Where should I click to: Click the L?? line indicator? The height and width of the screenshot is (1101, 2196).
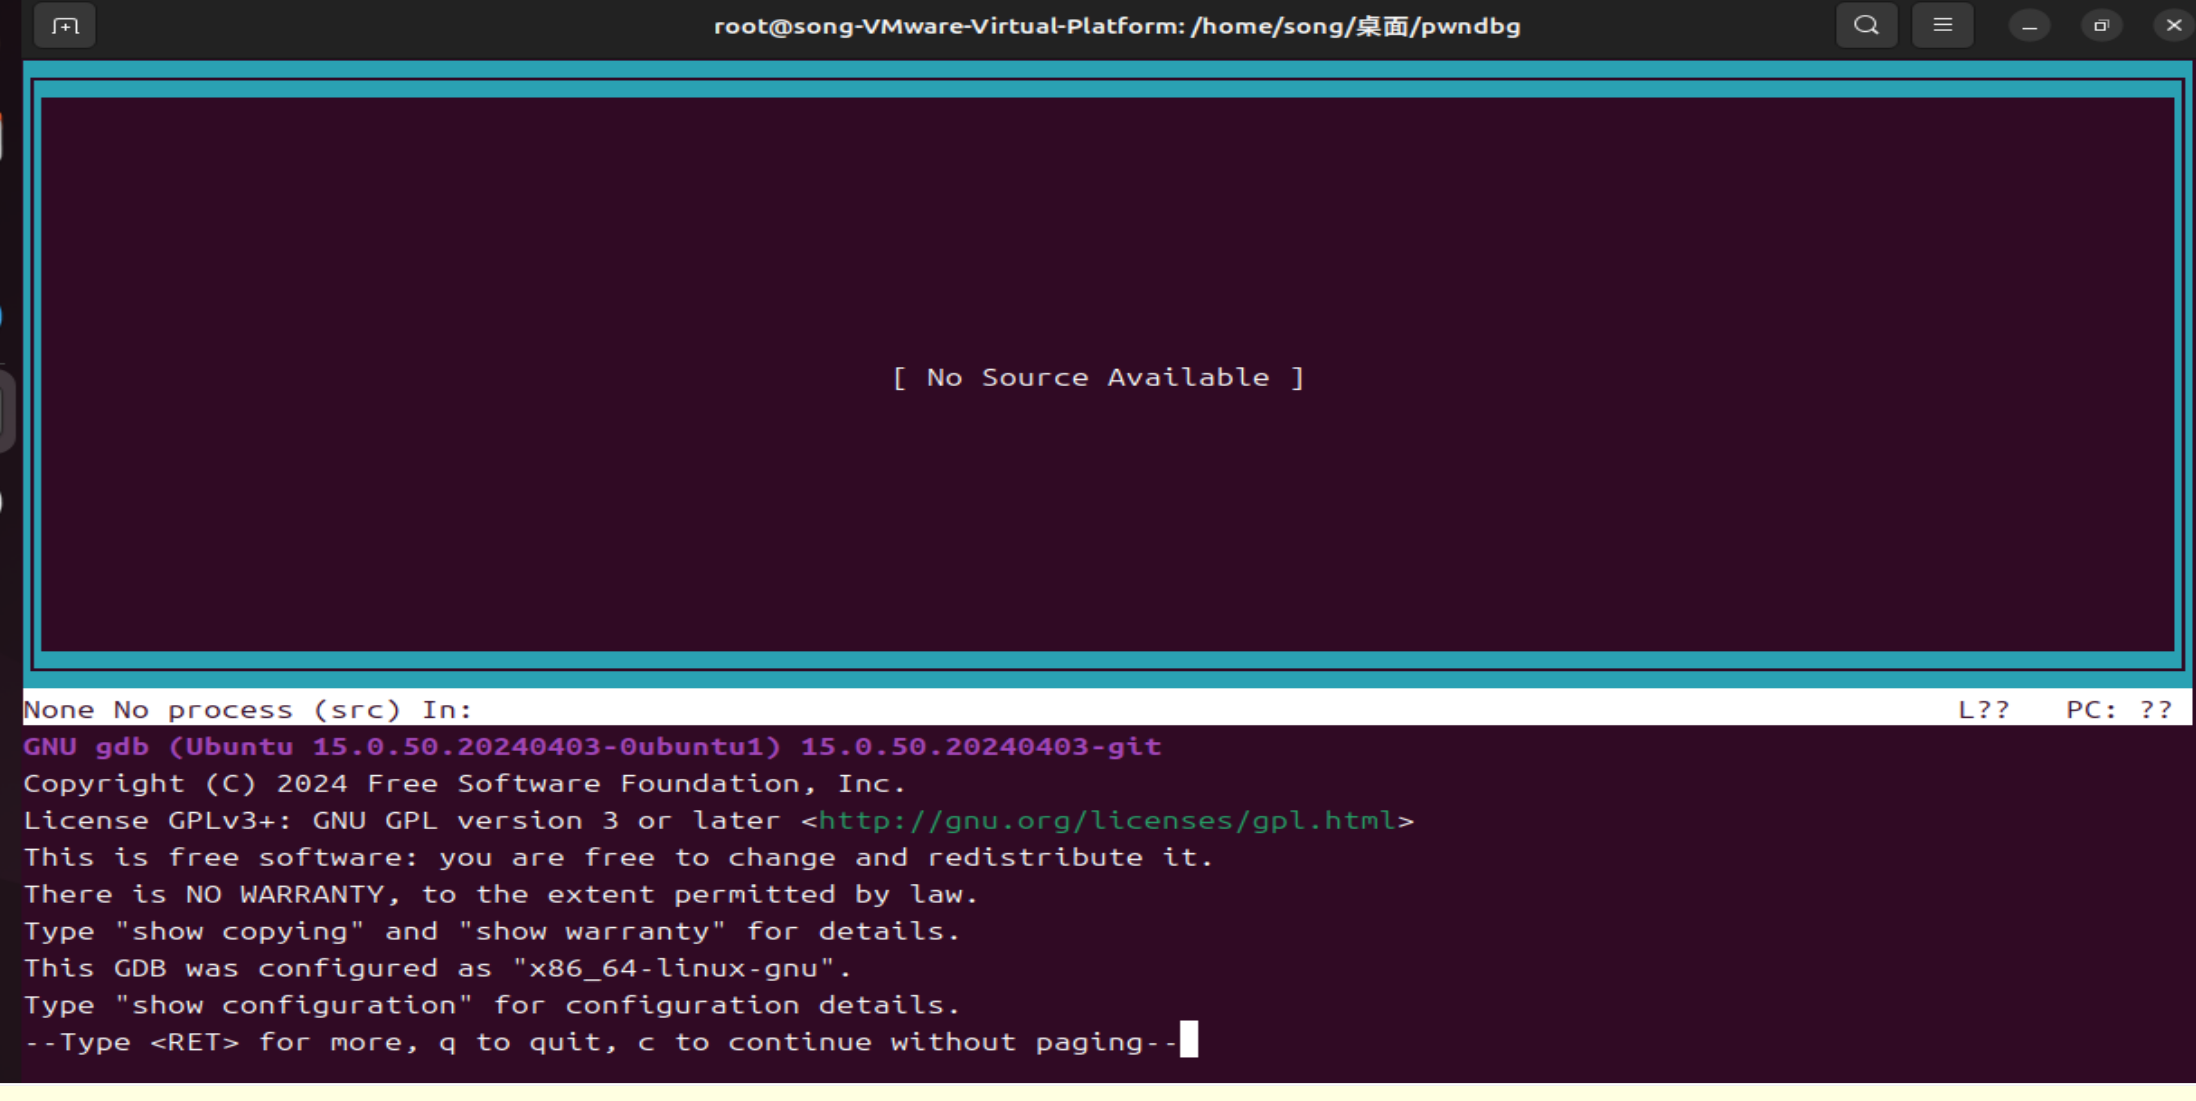pyautogui.click(x=1983, y=710)
